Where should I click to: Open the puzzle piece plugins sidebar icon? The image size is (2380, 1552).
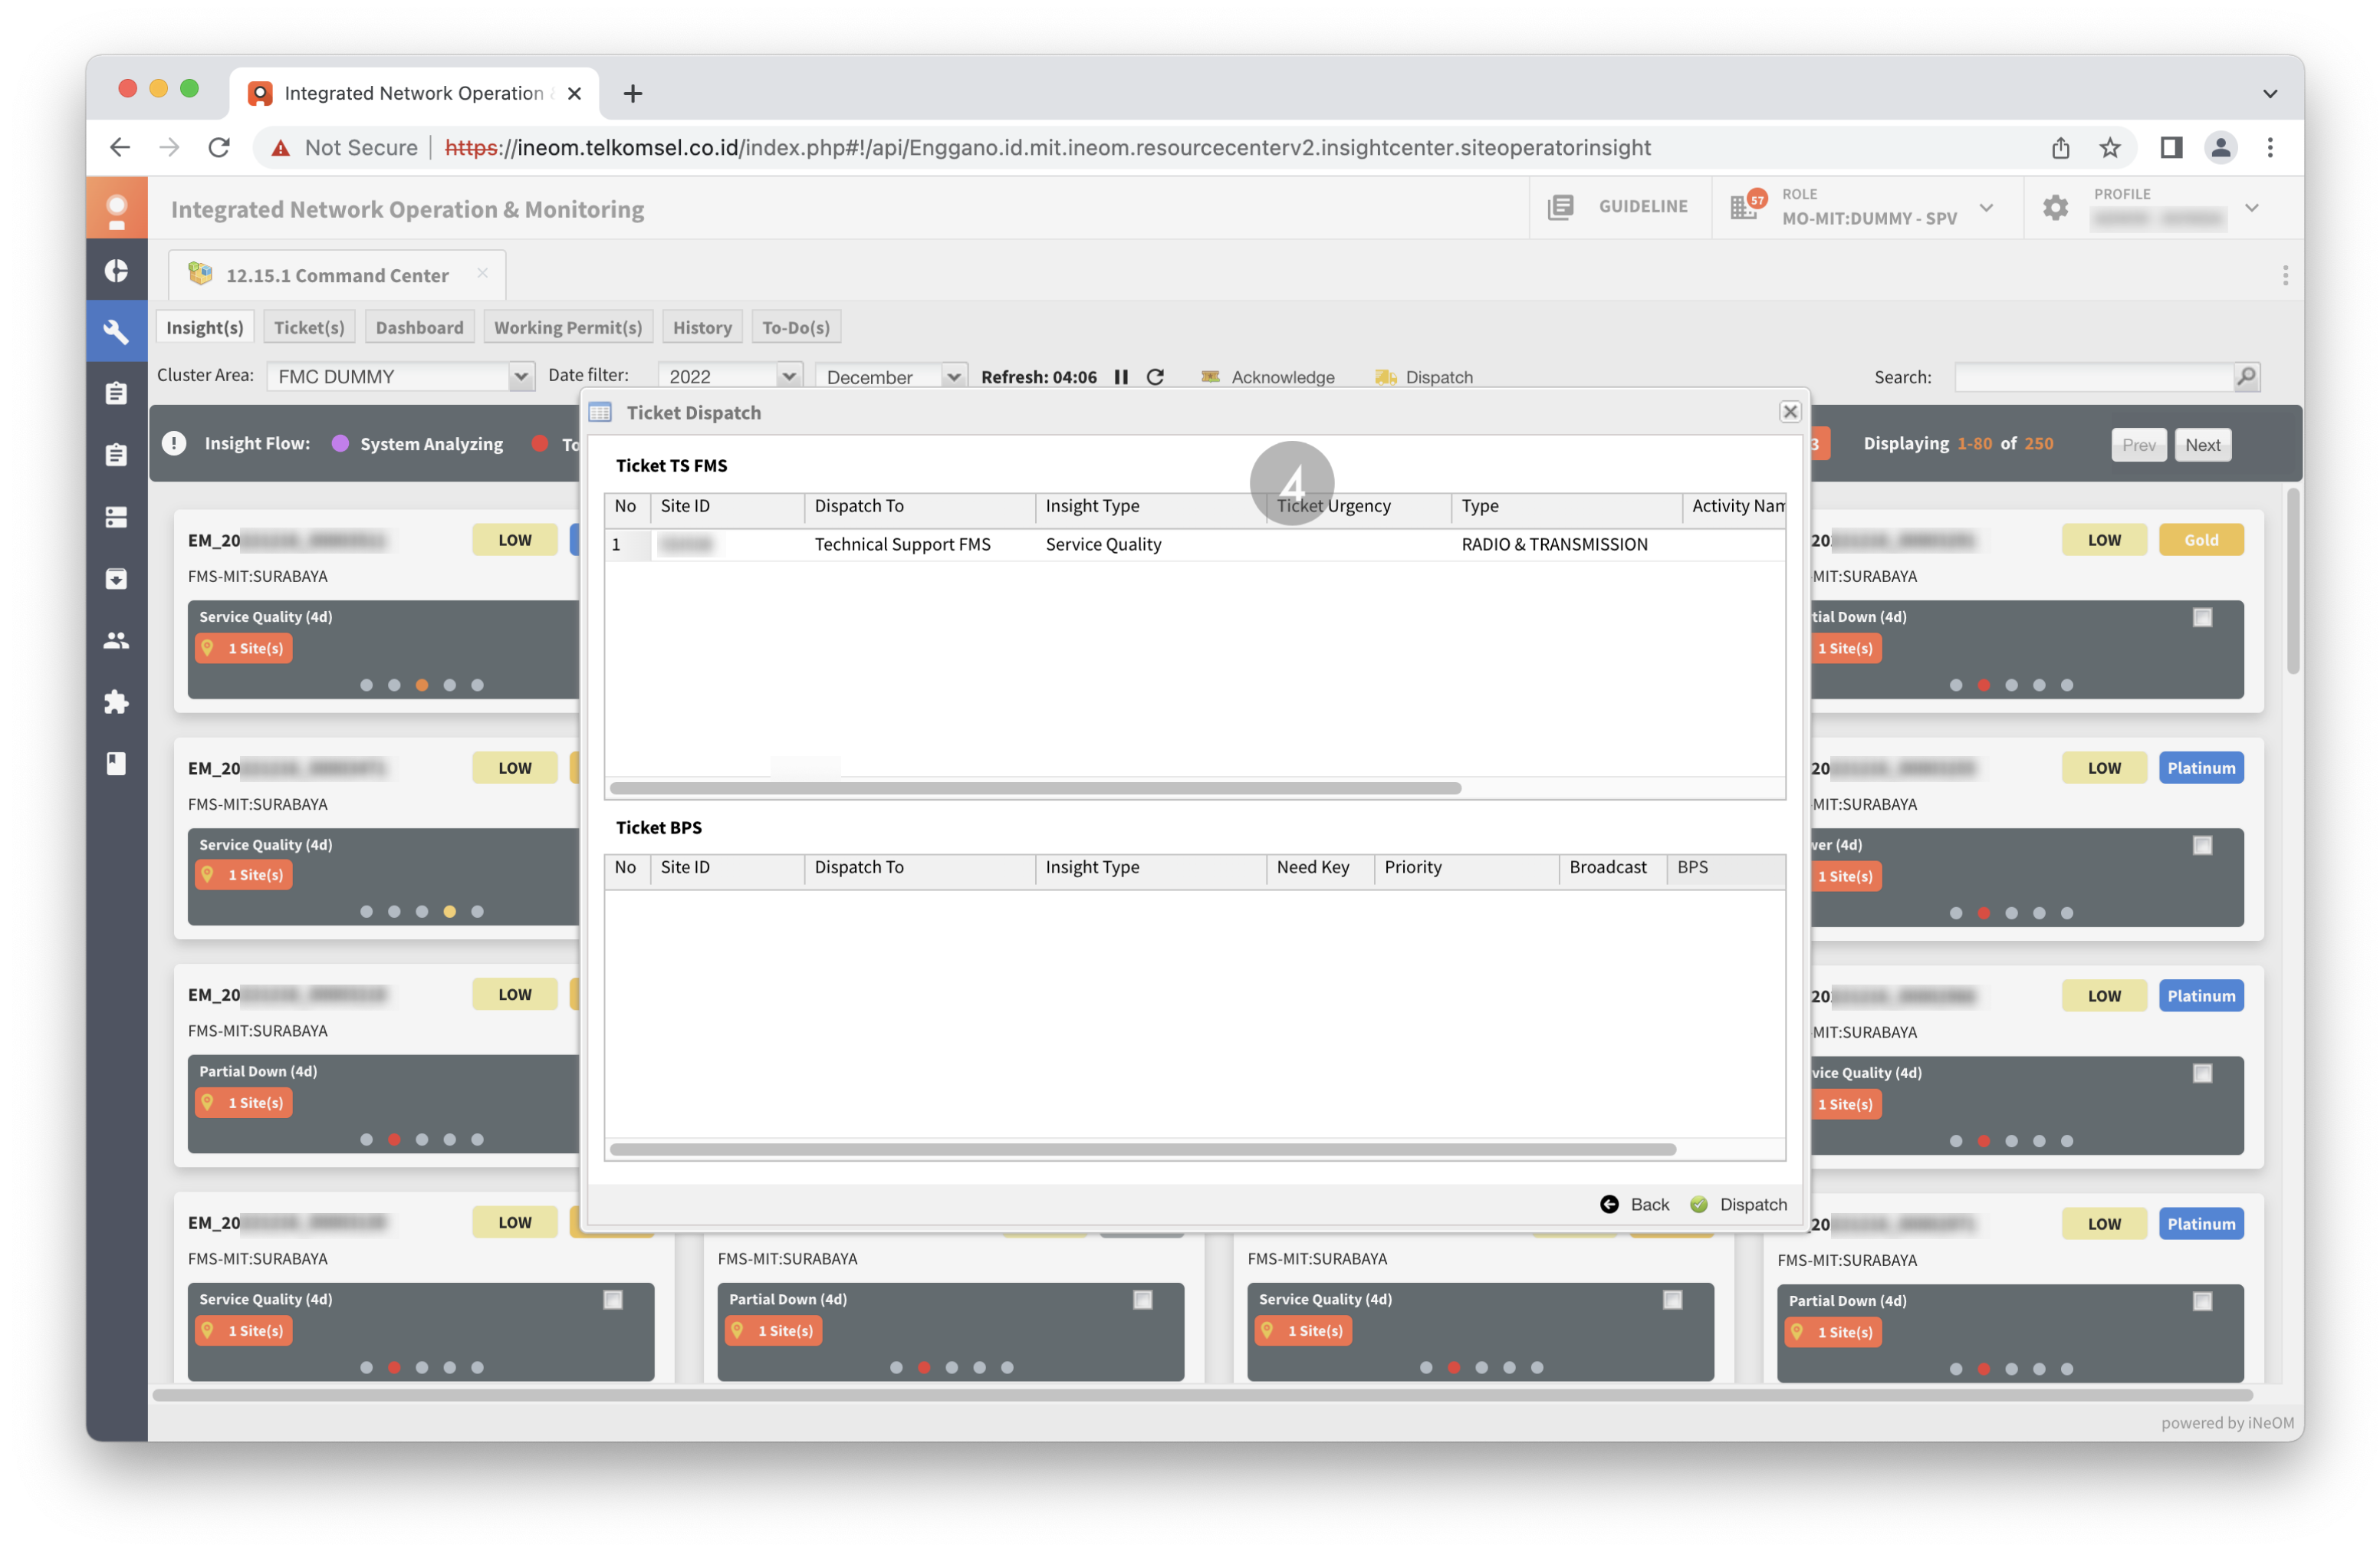pyautogui.click(x=116, y=702)
